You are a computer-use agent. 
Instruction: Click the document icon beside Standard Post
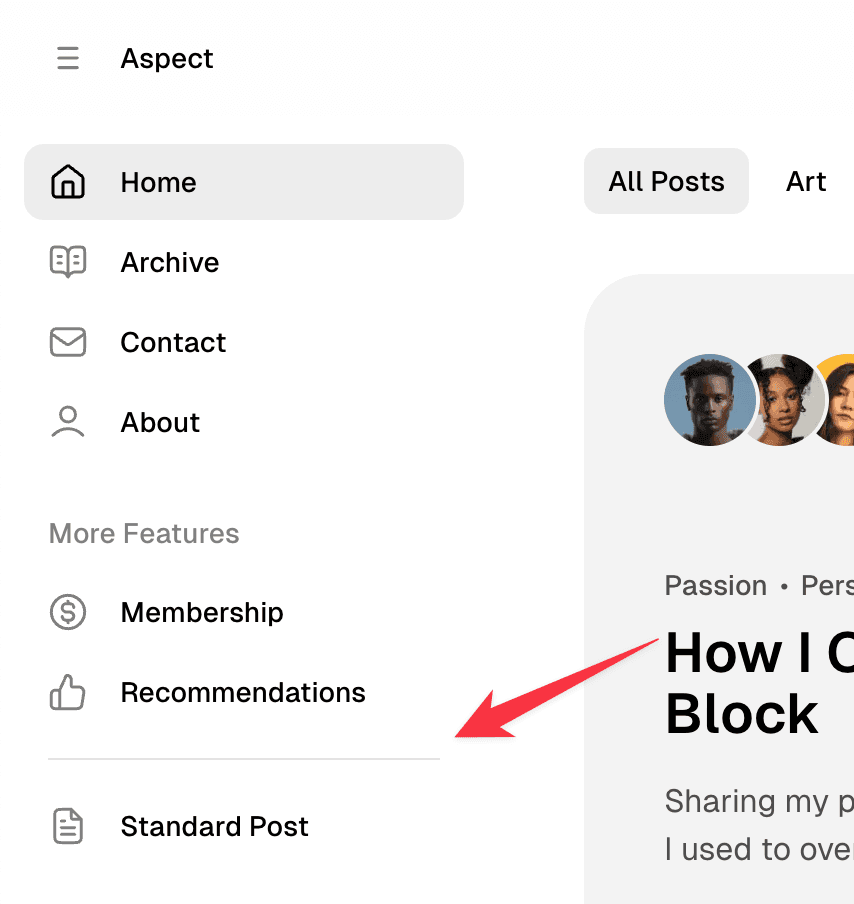67,826
